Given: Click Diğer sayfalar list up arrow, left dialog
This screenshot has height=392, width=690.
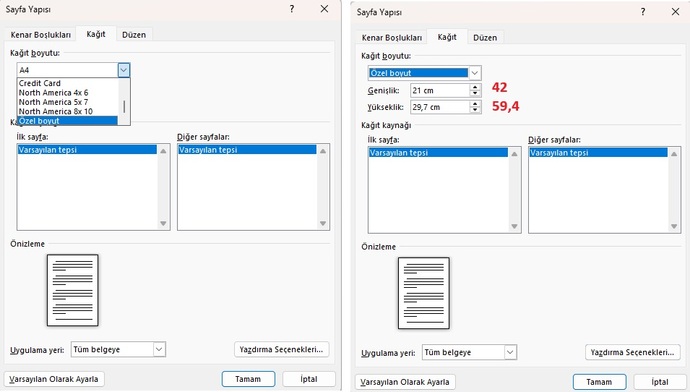Looking at the screenshot, I should [x=323, y=151].
